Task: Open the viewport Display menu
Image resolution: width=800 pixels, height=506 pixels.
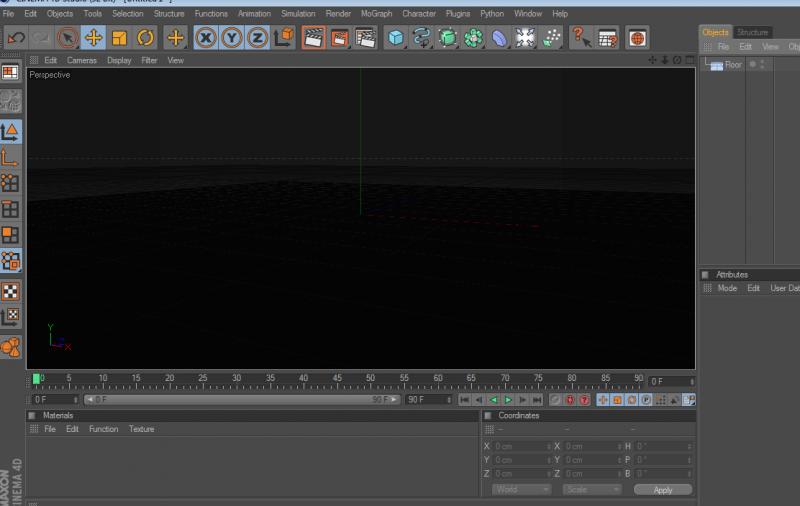Action: [119, 60]
